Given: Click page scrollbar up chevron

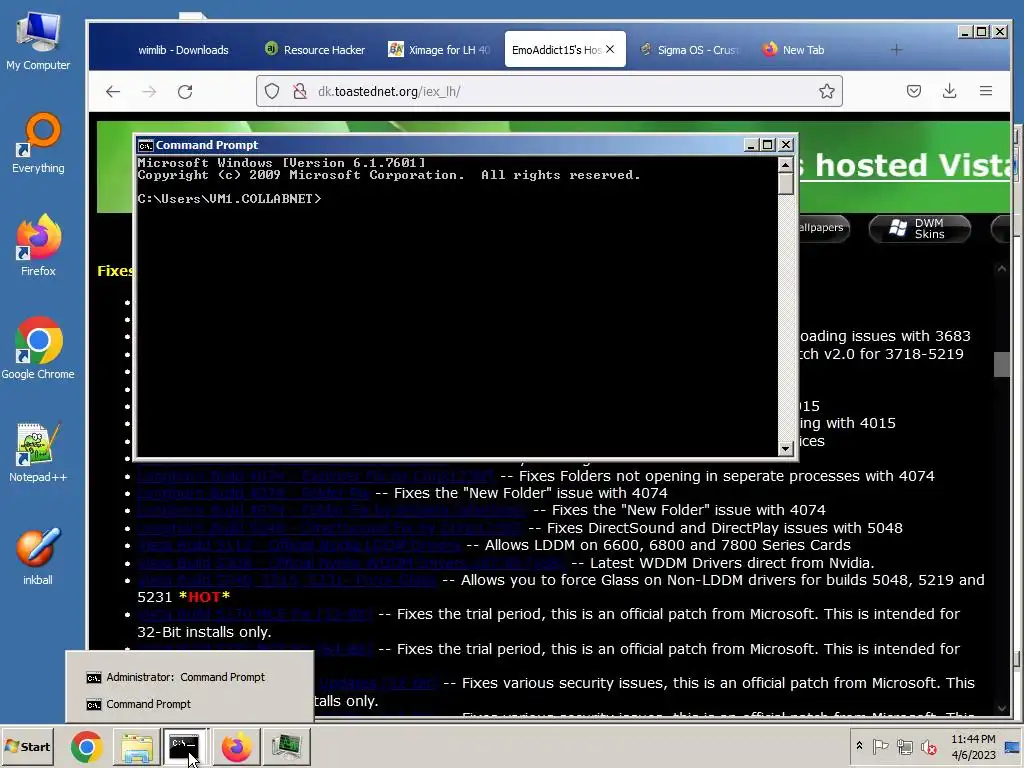Looking at the screenshot, I should pos(1002,268).
